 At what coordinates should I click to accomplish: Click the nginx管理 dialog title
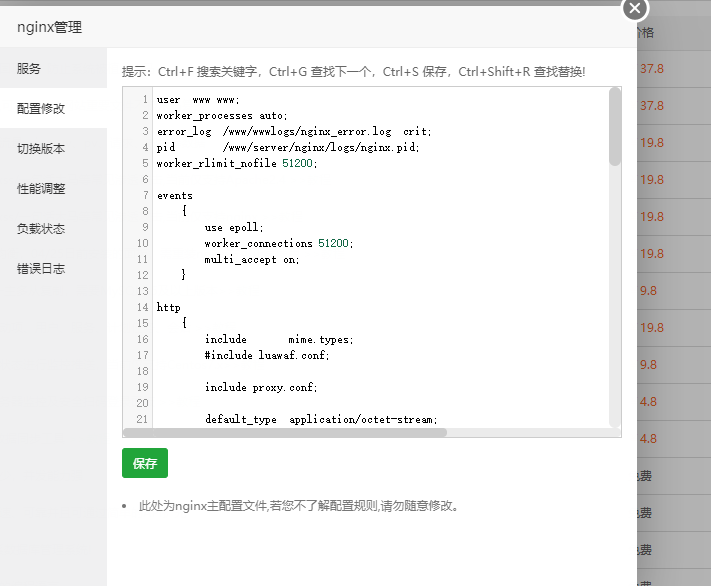49,27
